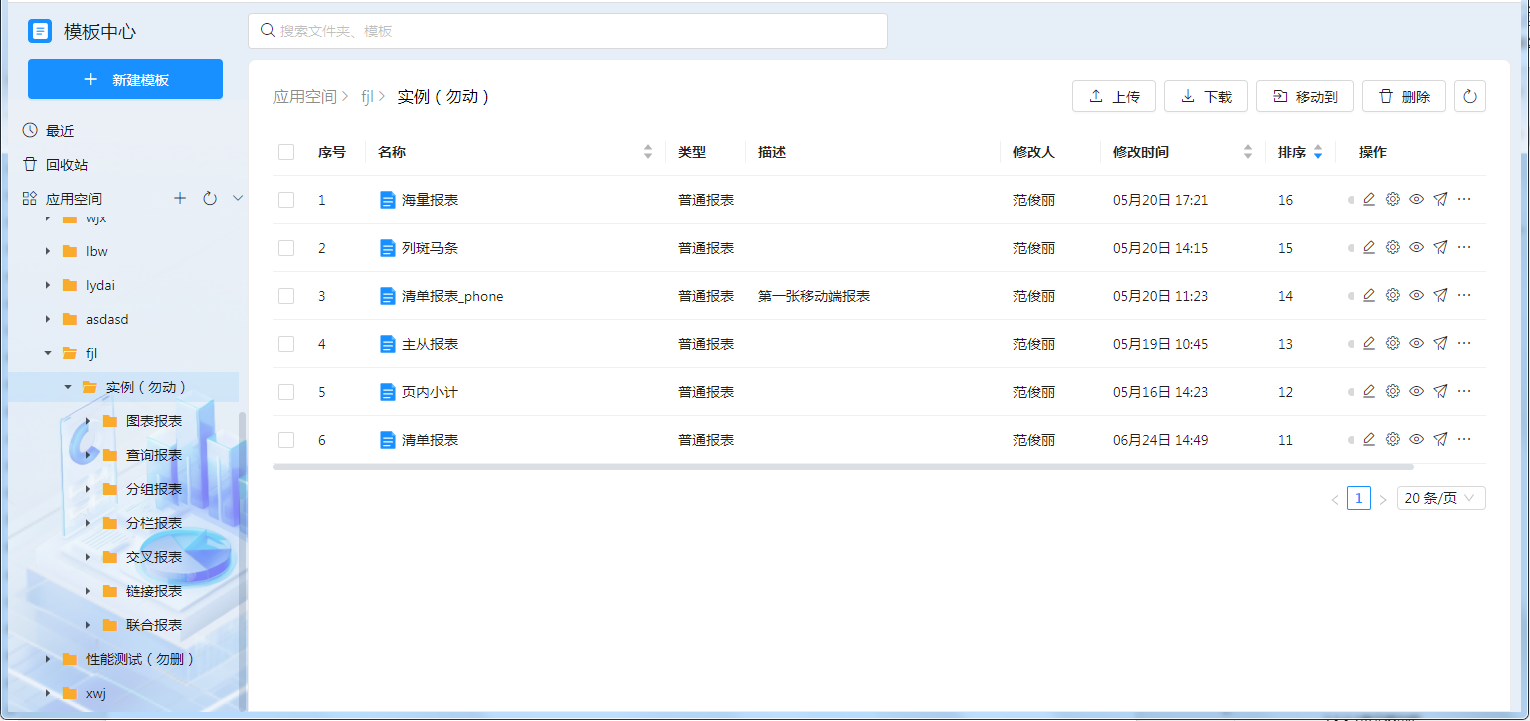Collapse the fjl folder in sidebar
The height and width of the screenshot is (721, 1530).
[48, 353]
